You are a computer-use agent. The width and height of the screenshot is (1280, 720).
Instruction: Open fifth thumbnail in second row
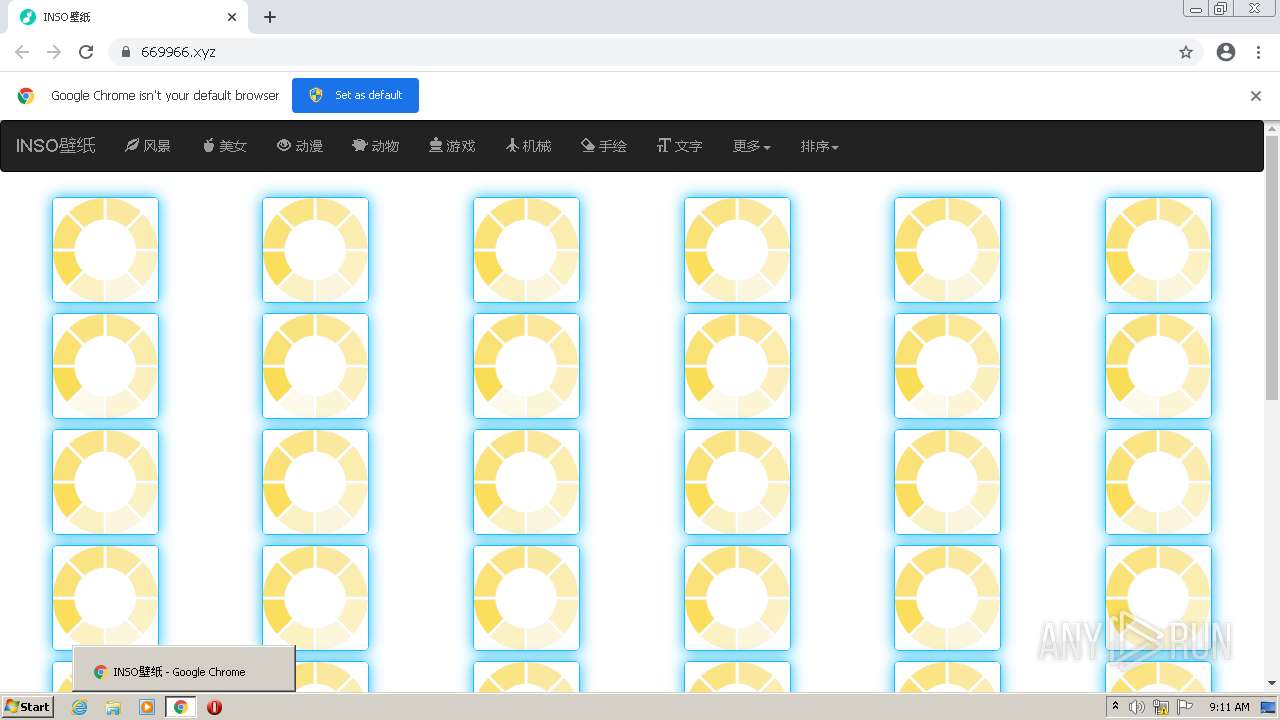point(947,366)
